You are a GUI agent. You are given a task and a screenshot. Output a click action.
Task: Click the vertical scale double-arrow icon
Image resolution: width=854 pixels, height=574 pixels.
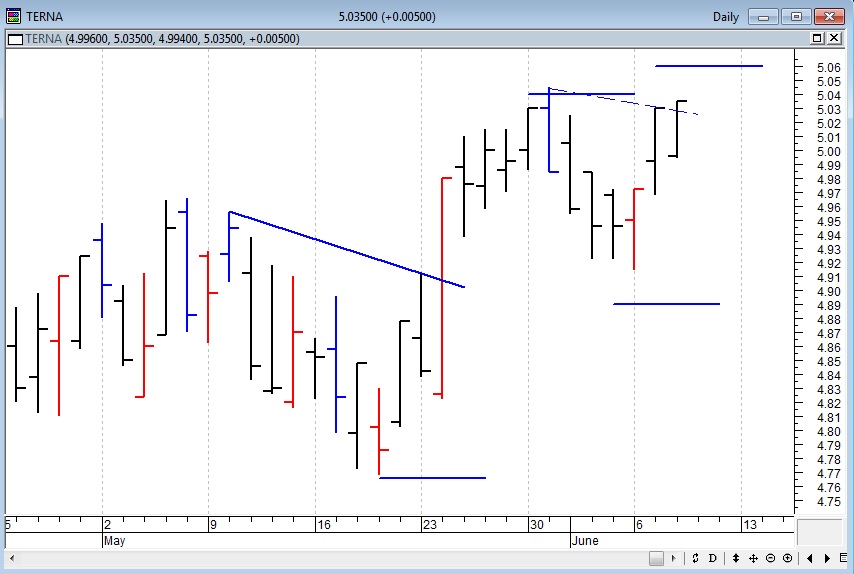click(x=736, y=558)
